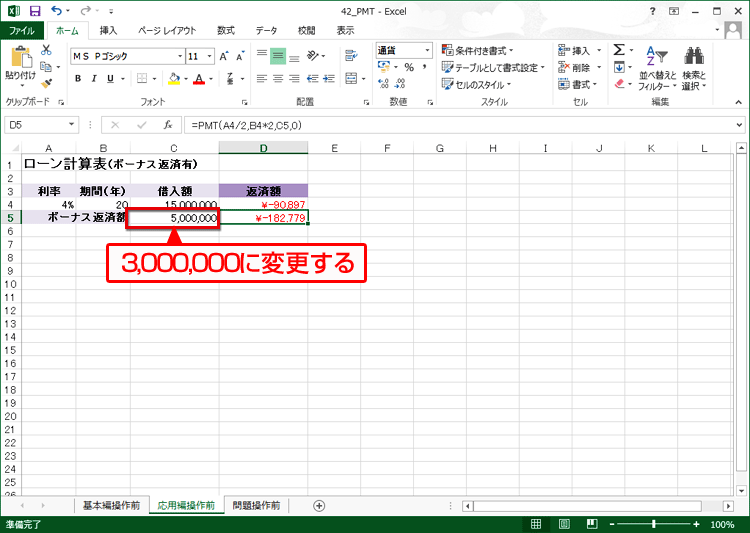
Task: Select the Format Painter brush
Action: [46, 84]
